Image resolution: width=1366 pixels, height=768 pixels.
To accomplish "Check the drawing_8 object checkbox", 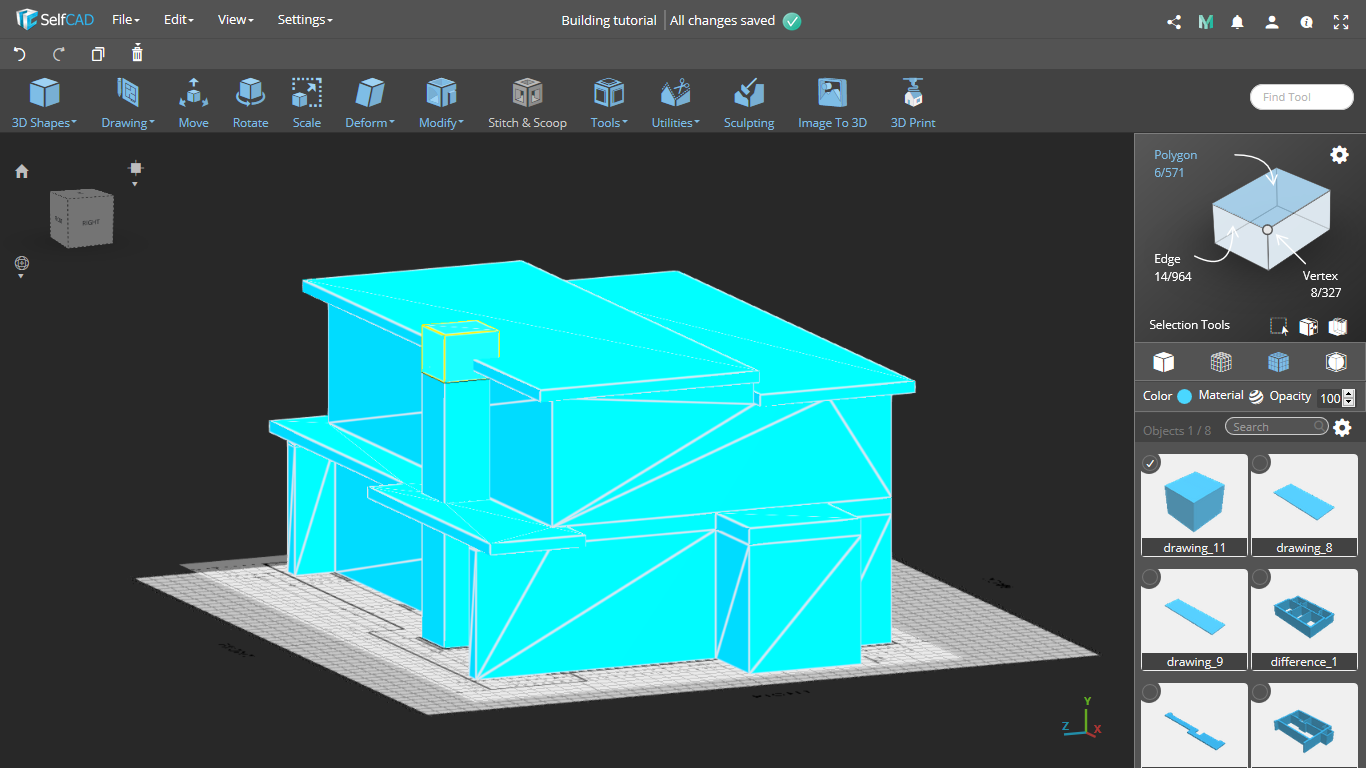I will tap(1261, 463).
